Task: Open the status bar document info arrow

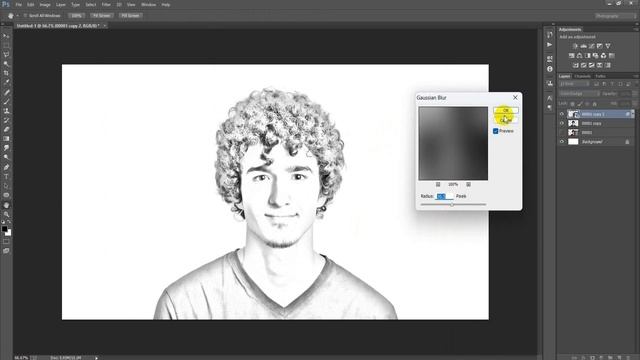Action: point(97,358)
